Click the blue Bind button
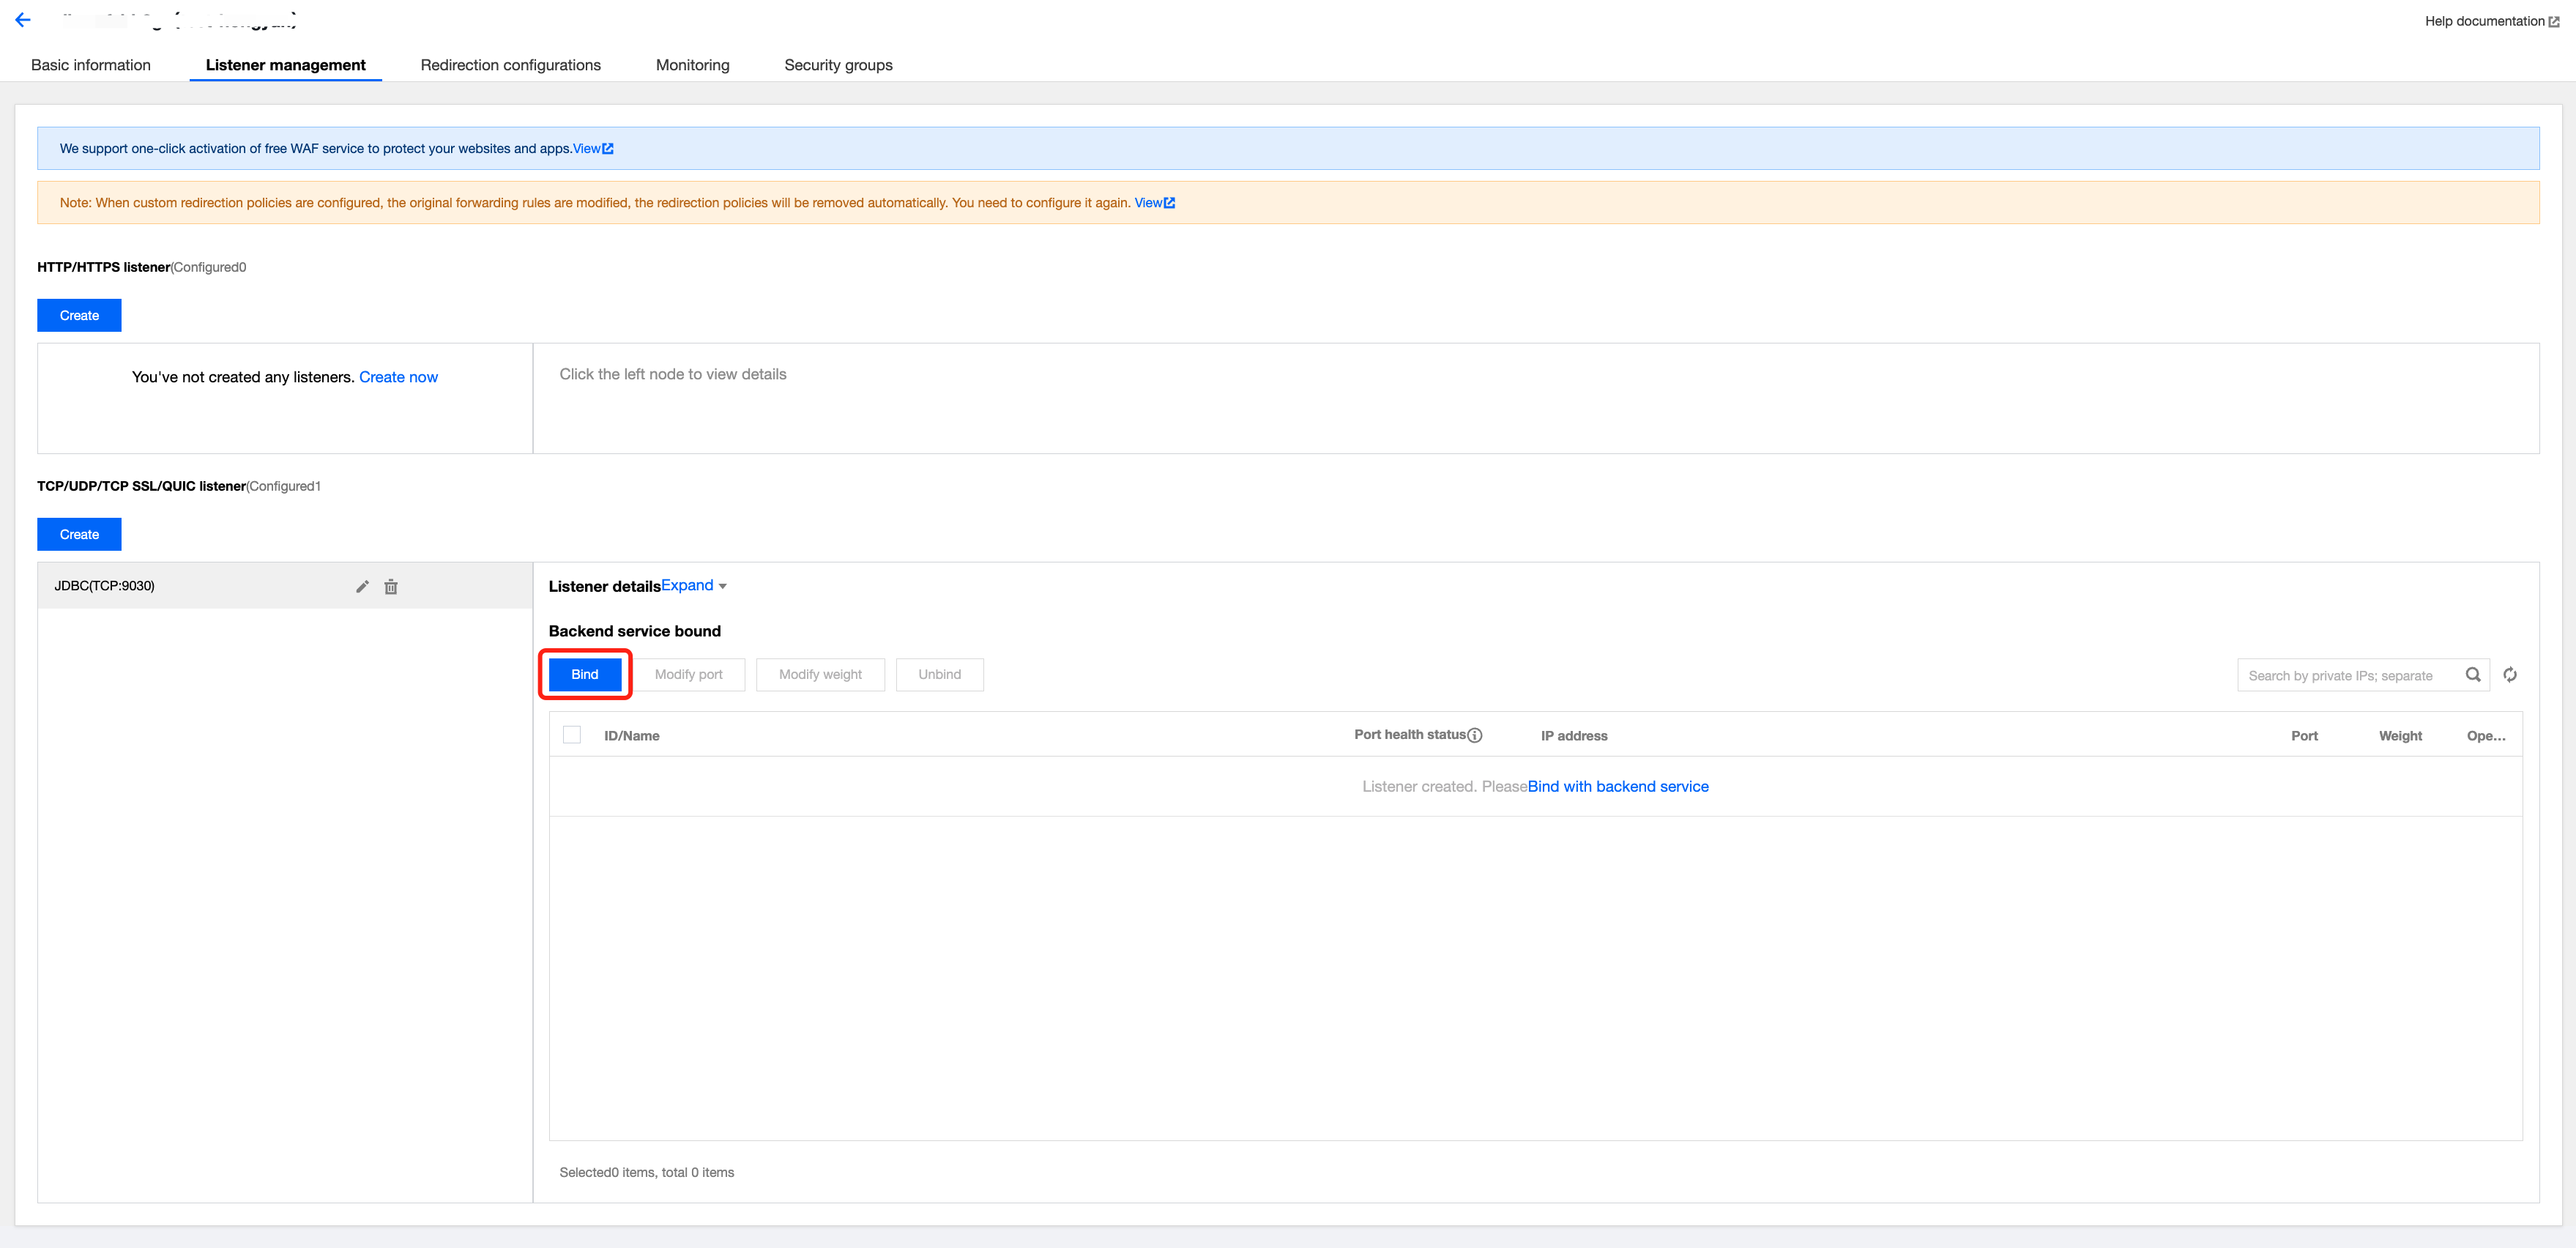 coord(585,675)
